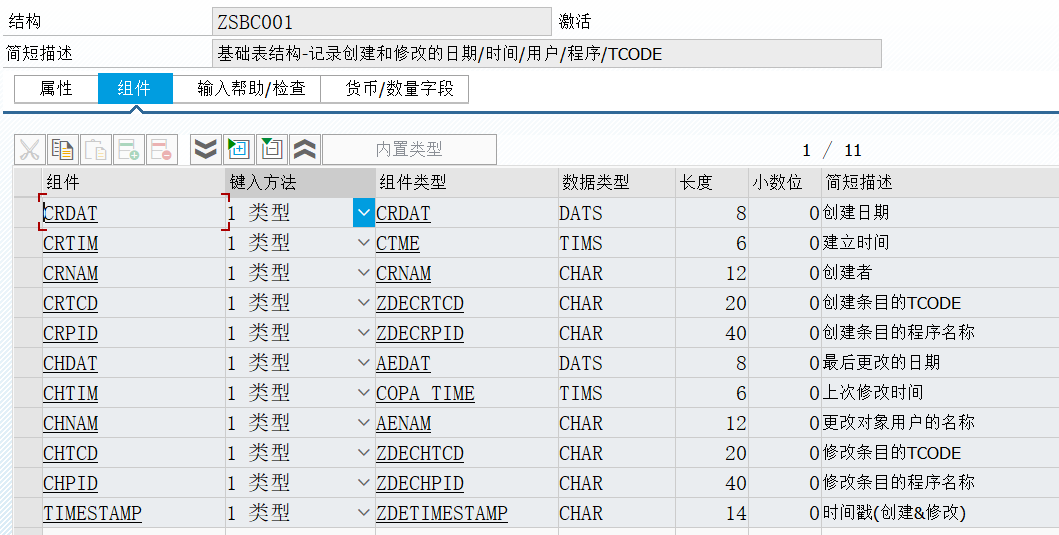Screen dimensions: 1059x535
Task: Click the Delete Row icon
Action: tap(162, 149)
